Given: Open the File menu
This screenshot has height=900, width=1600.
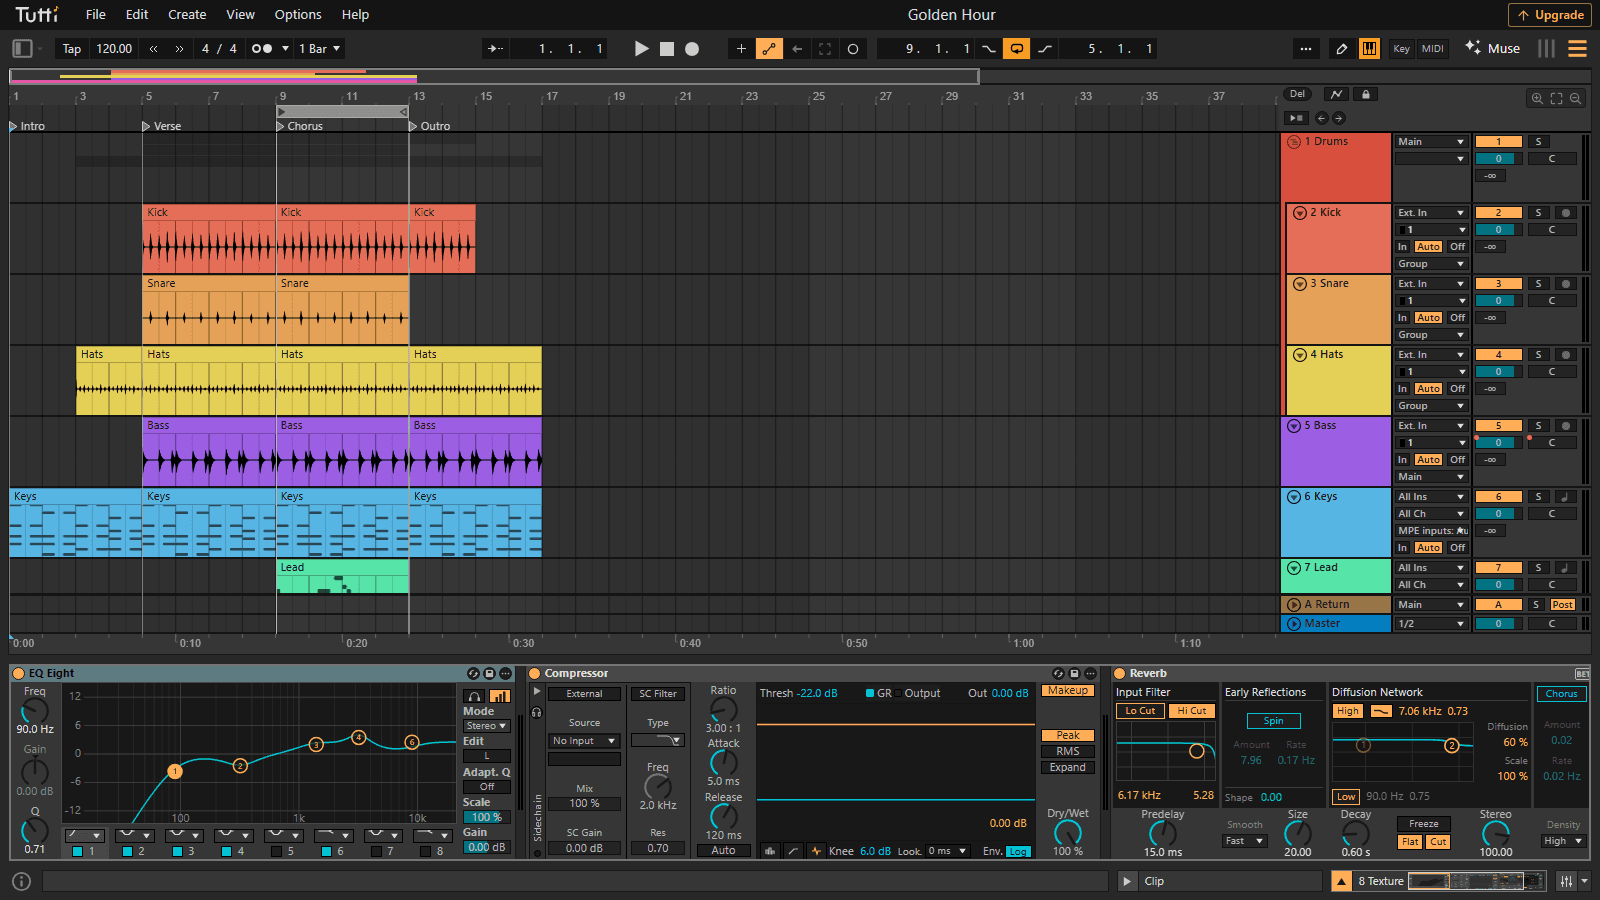Looking at the screenshot, I should point(96,14).
